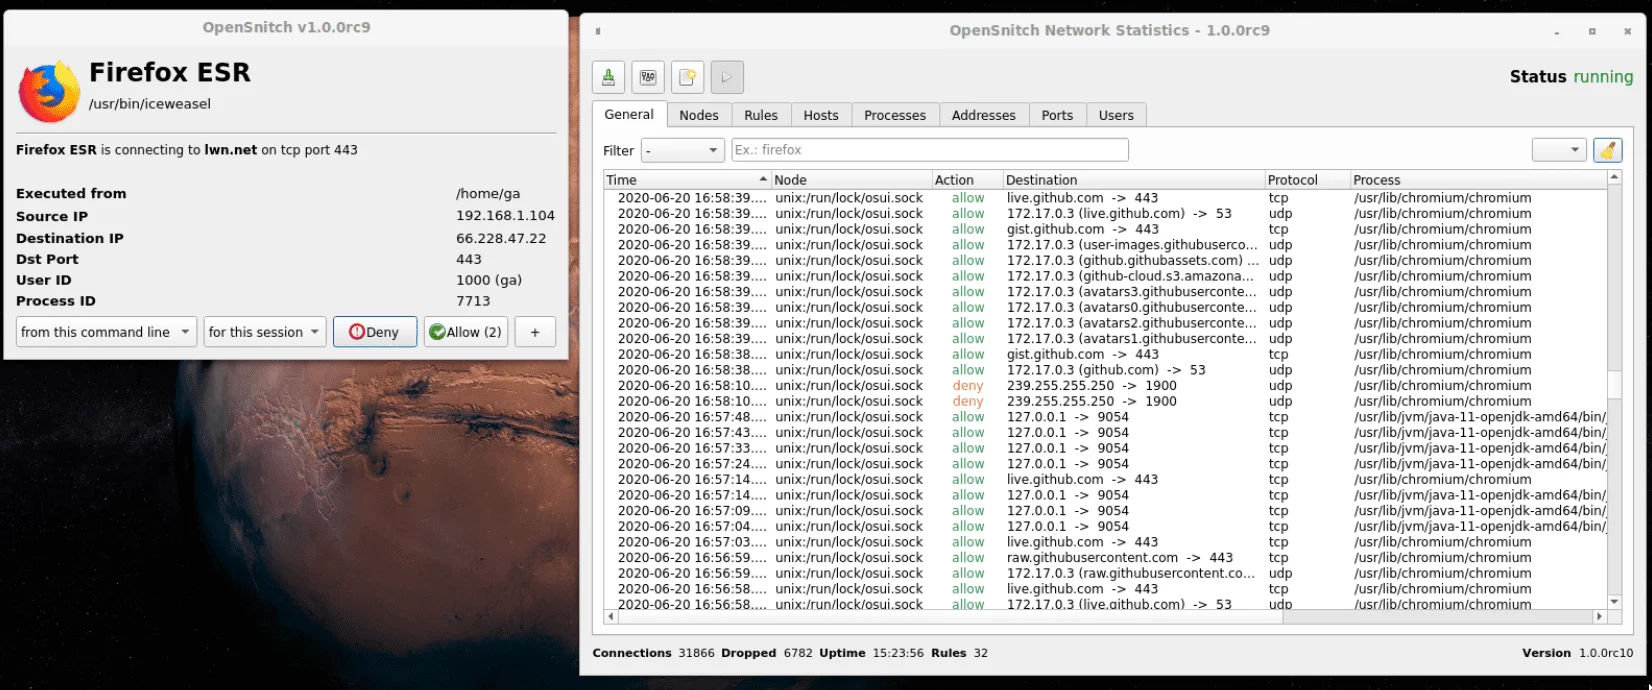This screenshot has width=1652, height=690.
Task: Click the Rules 32 status bar entry
Action: pyautogui.click(x=959, y=653)
